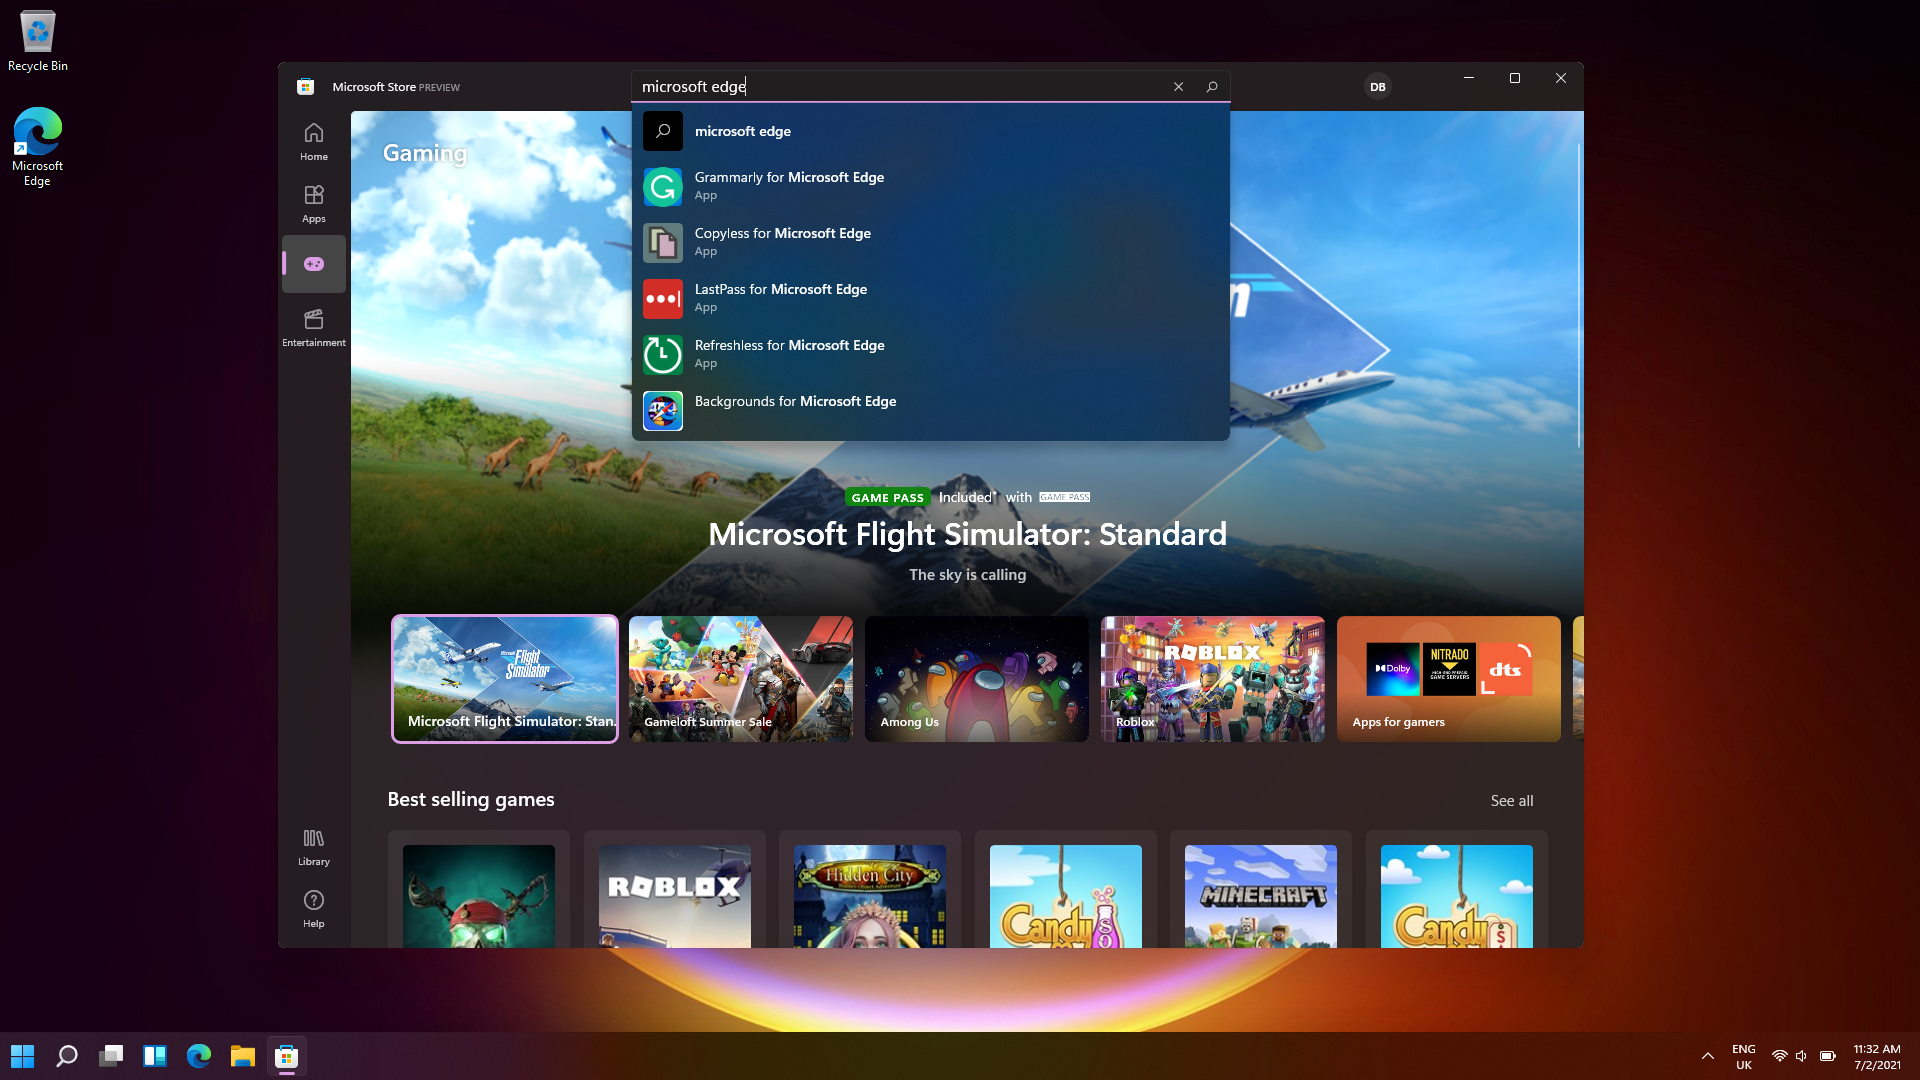1920x1080 pixels.
Task: Click the Entertainment icon in sidebar
Action: tap(313, 326)
